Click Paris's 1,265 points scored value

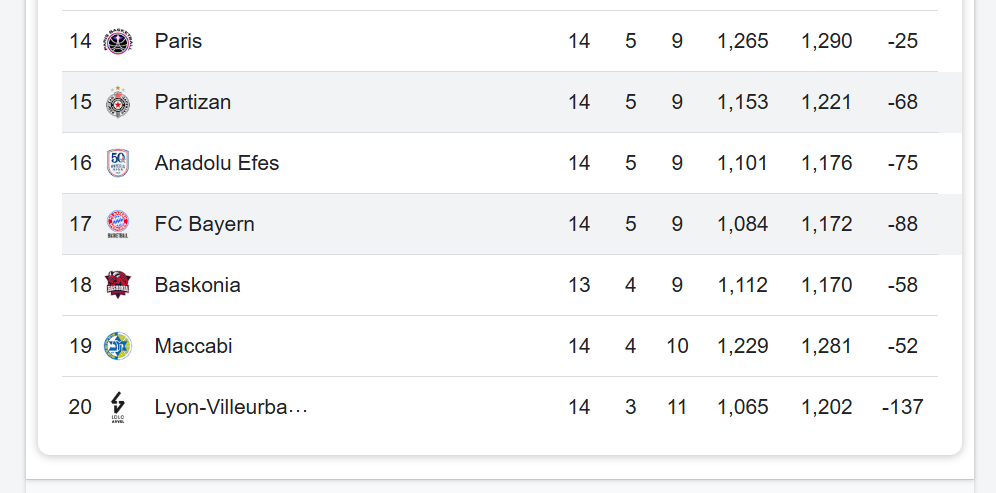click(743, 41)
